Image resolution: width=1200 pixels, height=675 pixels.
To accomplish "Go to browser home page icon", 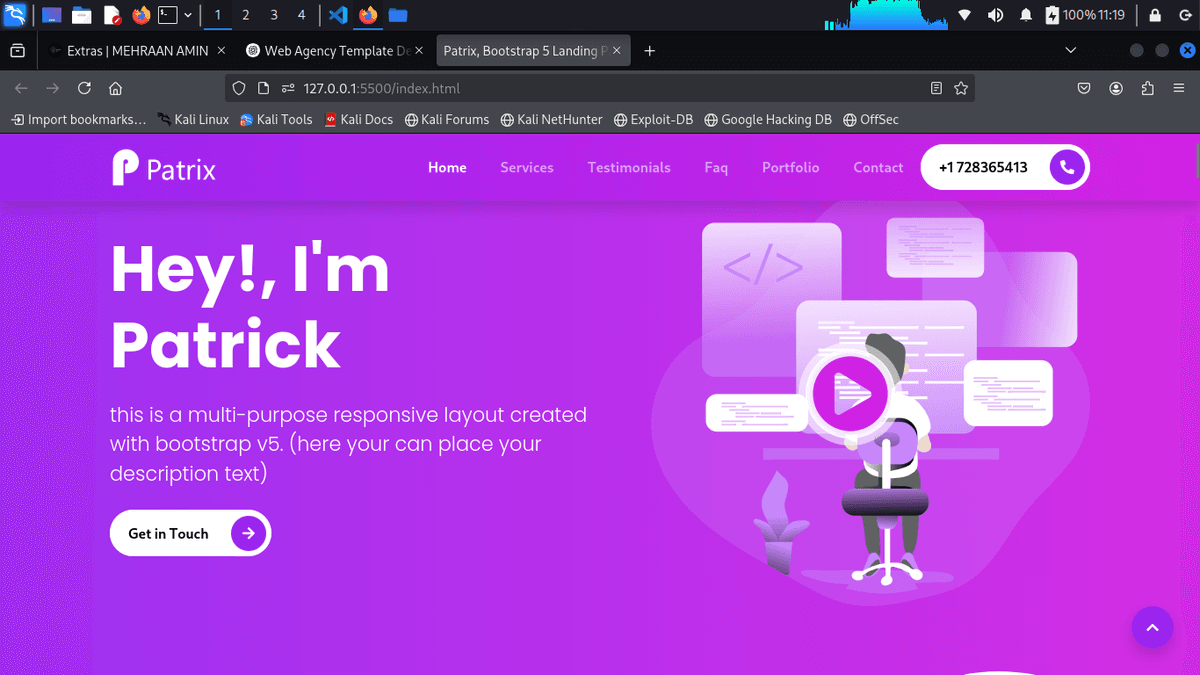I will [x=115, y=88].
